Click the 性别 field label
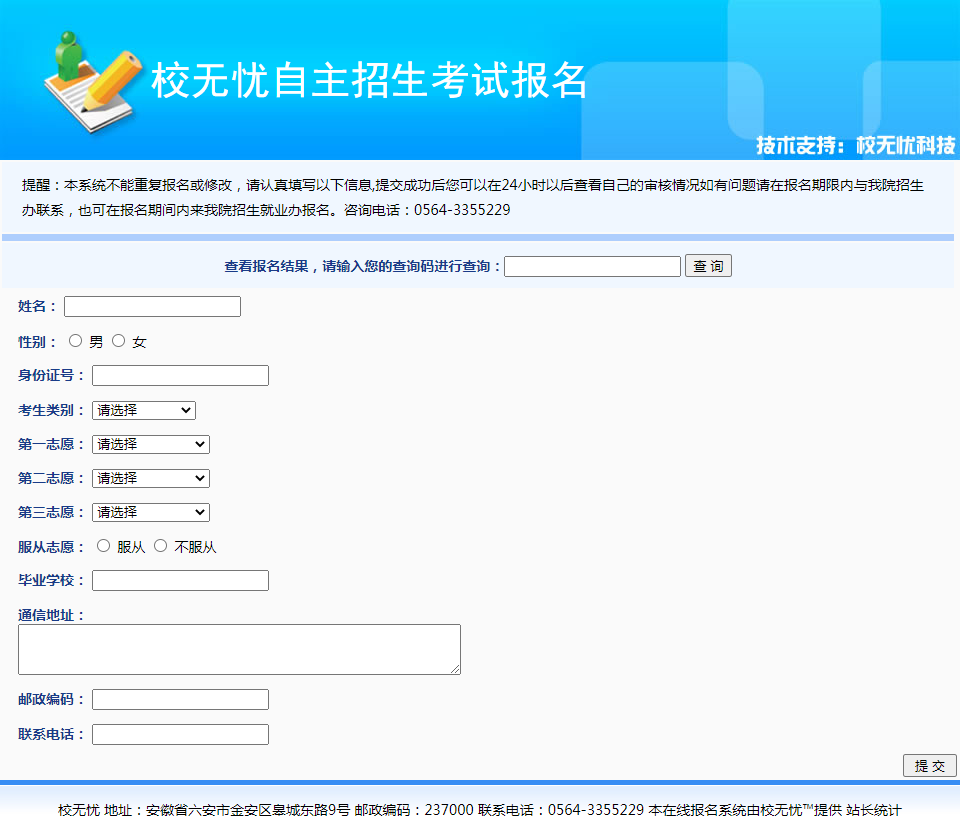 (x=37, y=342)
